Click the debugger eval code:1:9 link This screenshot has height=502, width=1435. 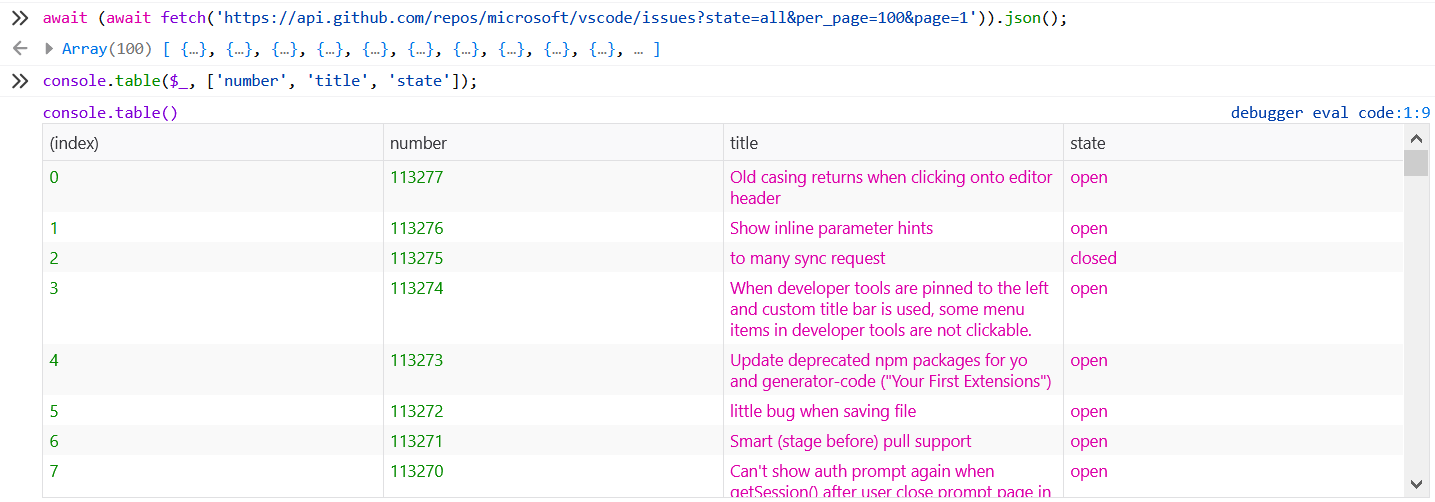(x=1330, y=113)
